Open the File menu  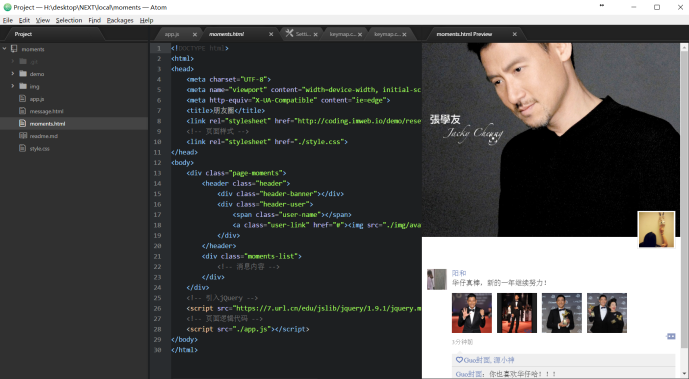tap(8, 20)
